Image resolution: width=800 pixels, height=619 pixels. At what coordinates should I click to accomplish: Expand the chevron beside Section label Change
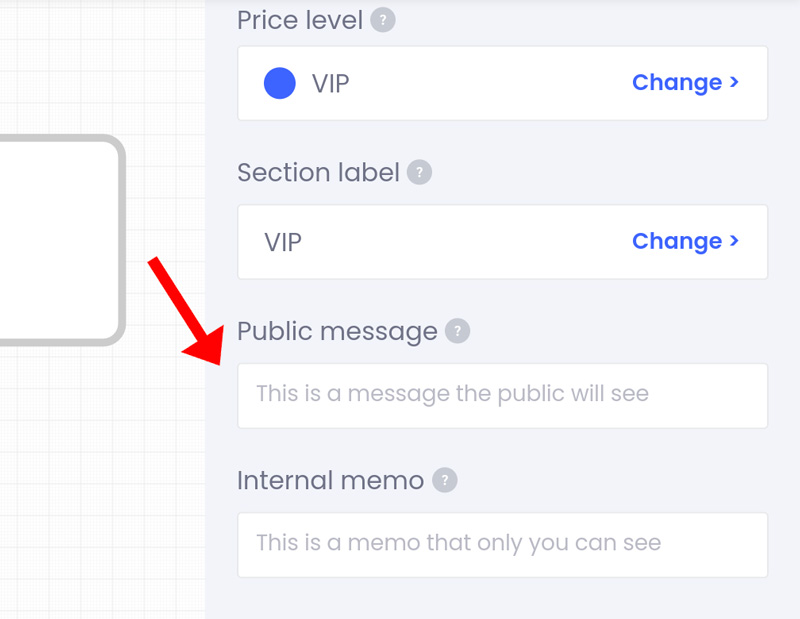734,241
